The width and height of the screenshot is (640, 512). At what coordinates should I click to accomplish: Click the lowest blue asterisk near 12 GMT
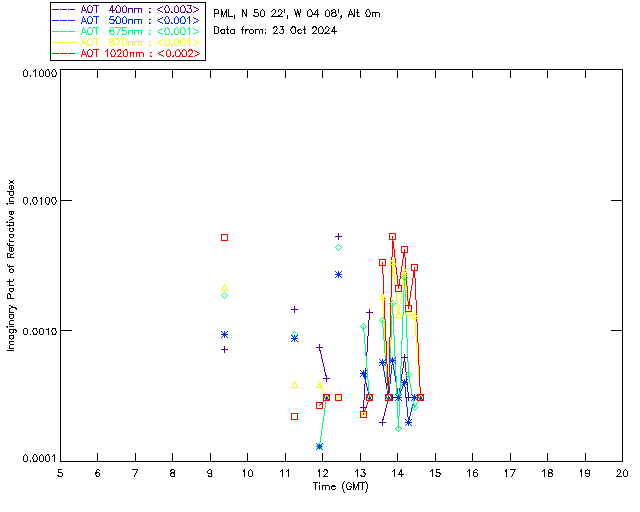[320, 447]
